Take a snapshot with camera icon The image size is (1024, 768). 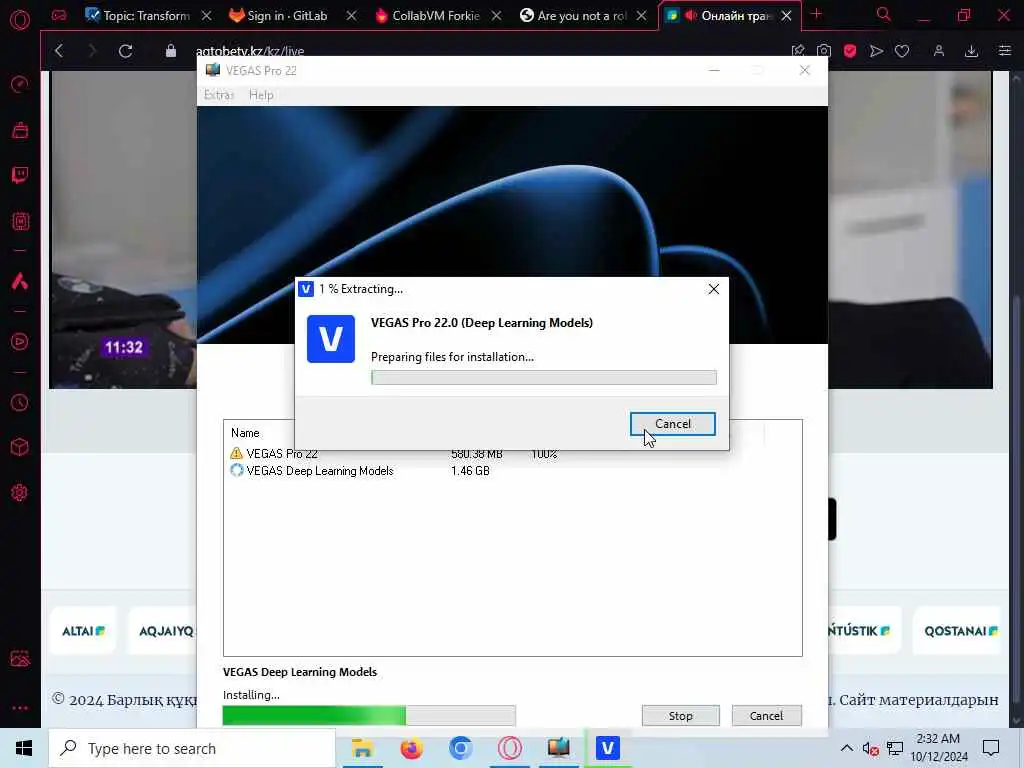(x=824, y=51)
